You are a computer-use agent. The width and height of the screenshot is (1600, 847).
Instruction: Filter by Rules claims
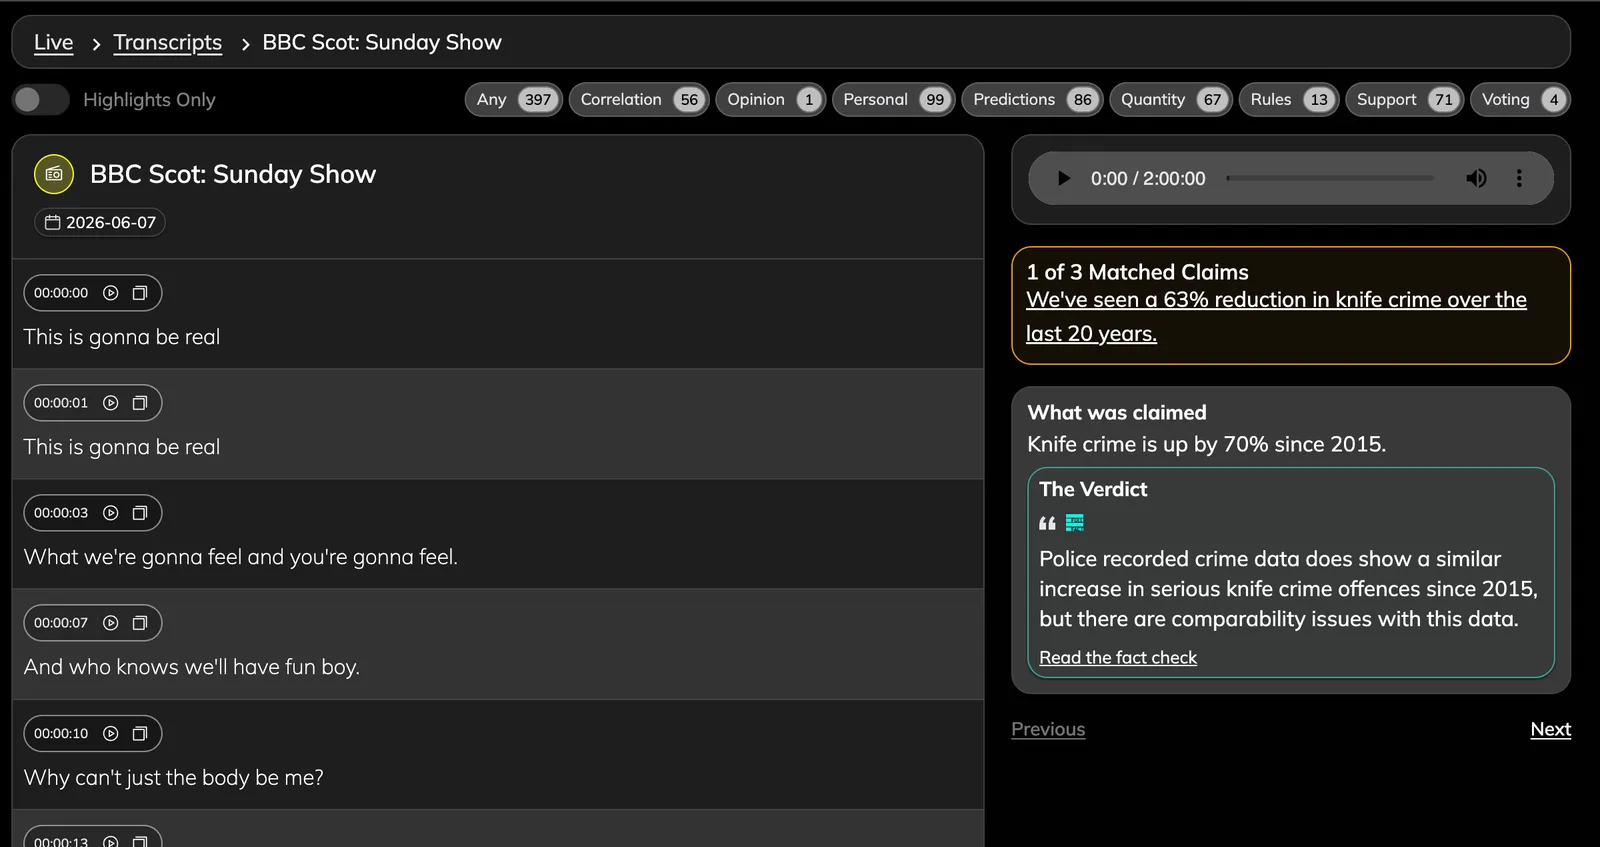pos(1289,99)
